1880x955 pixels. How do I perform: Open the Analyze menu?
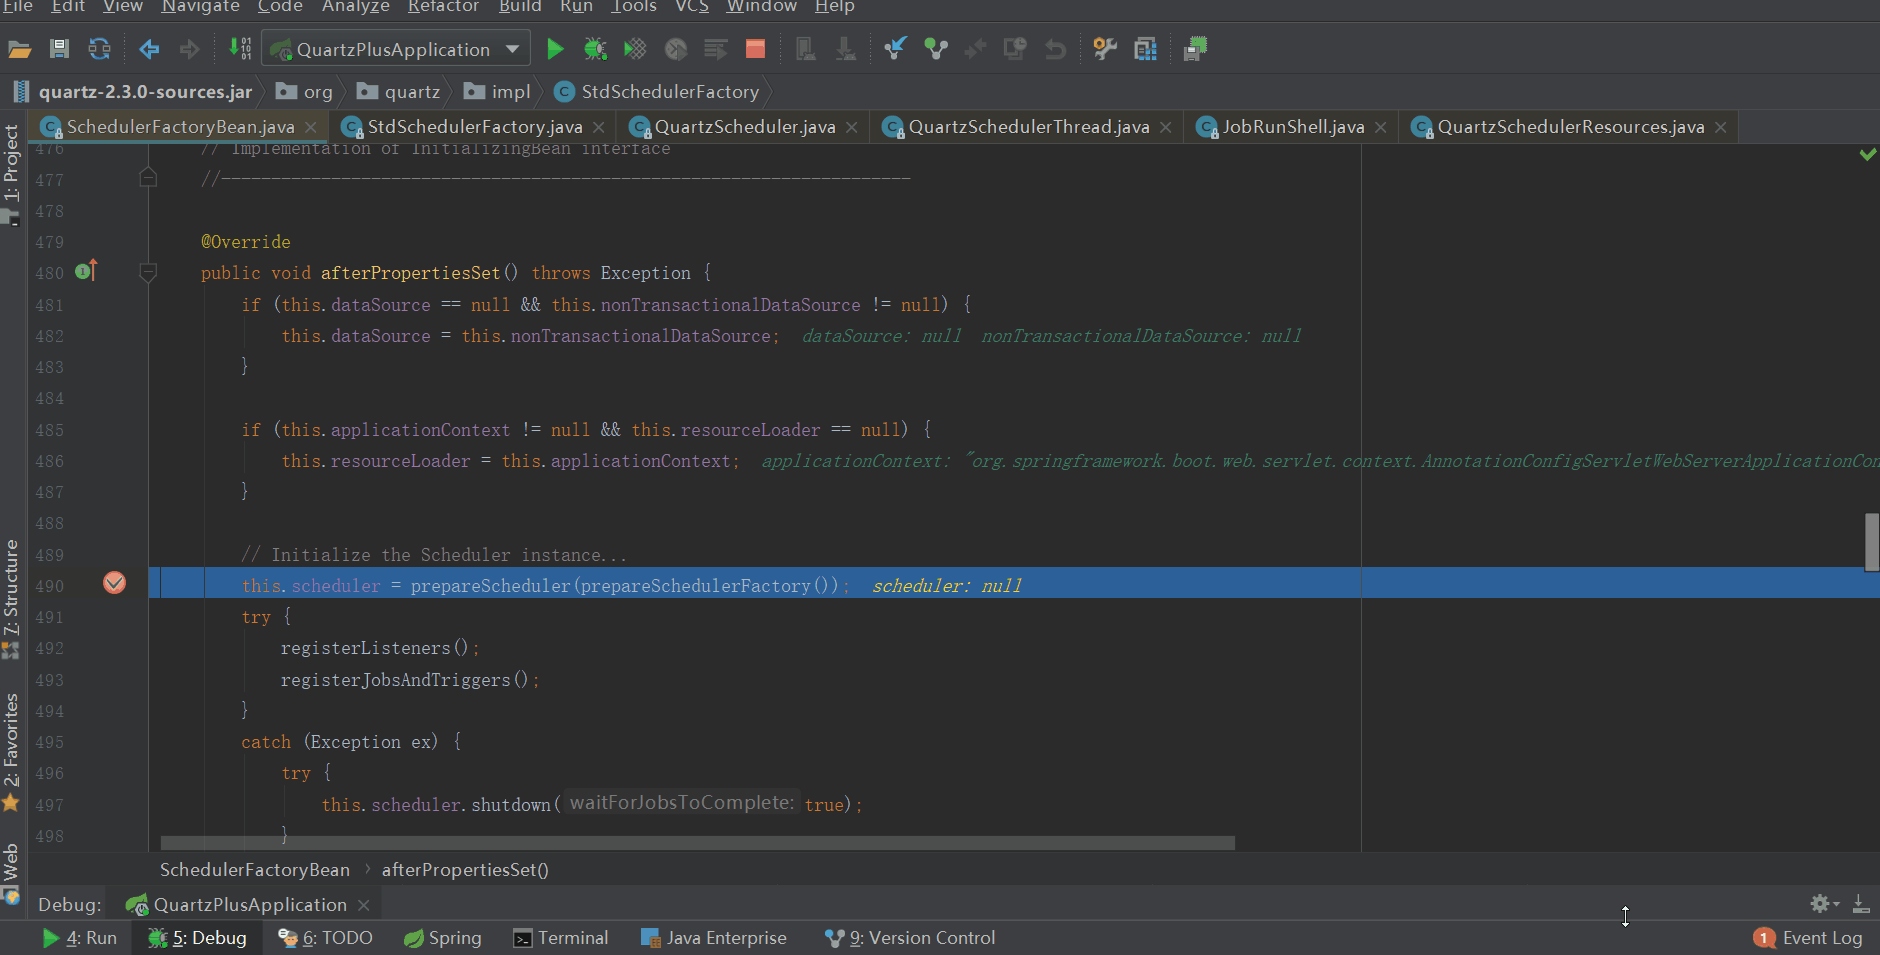(355, 7)
